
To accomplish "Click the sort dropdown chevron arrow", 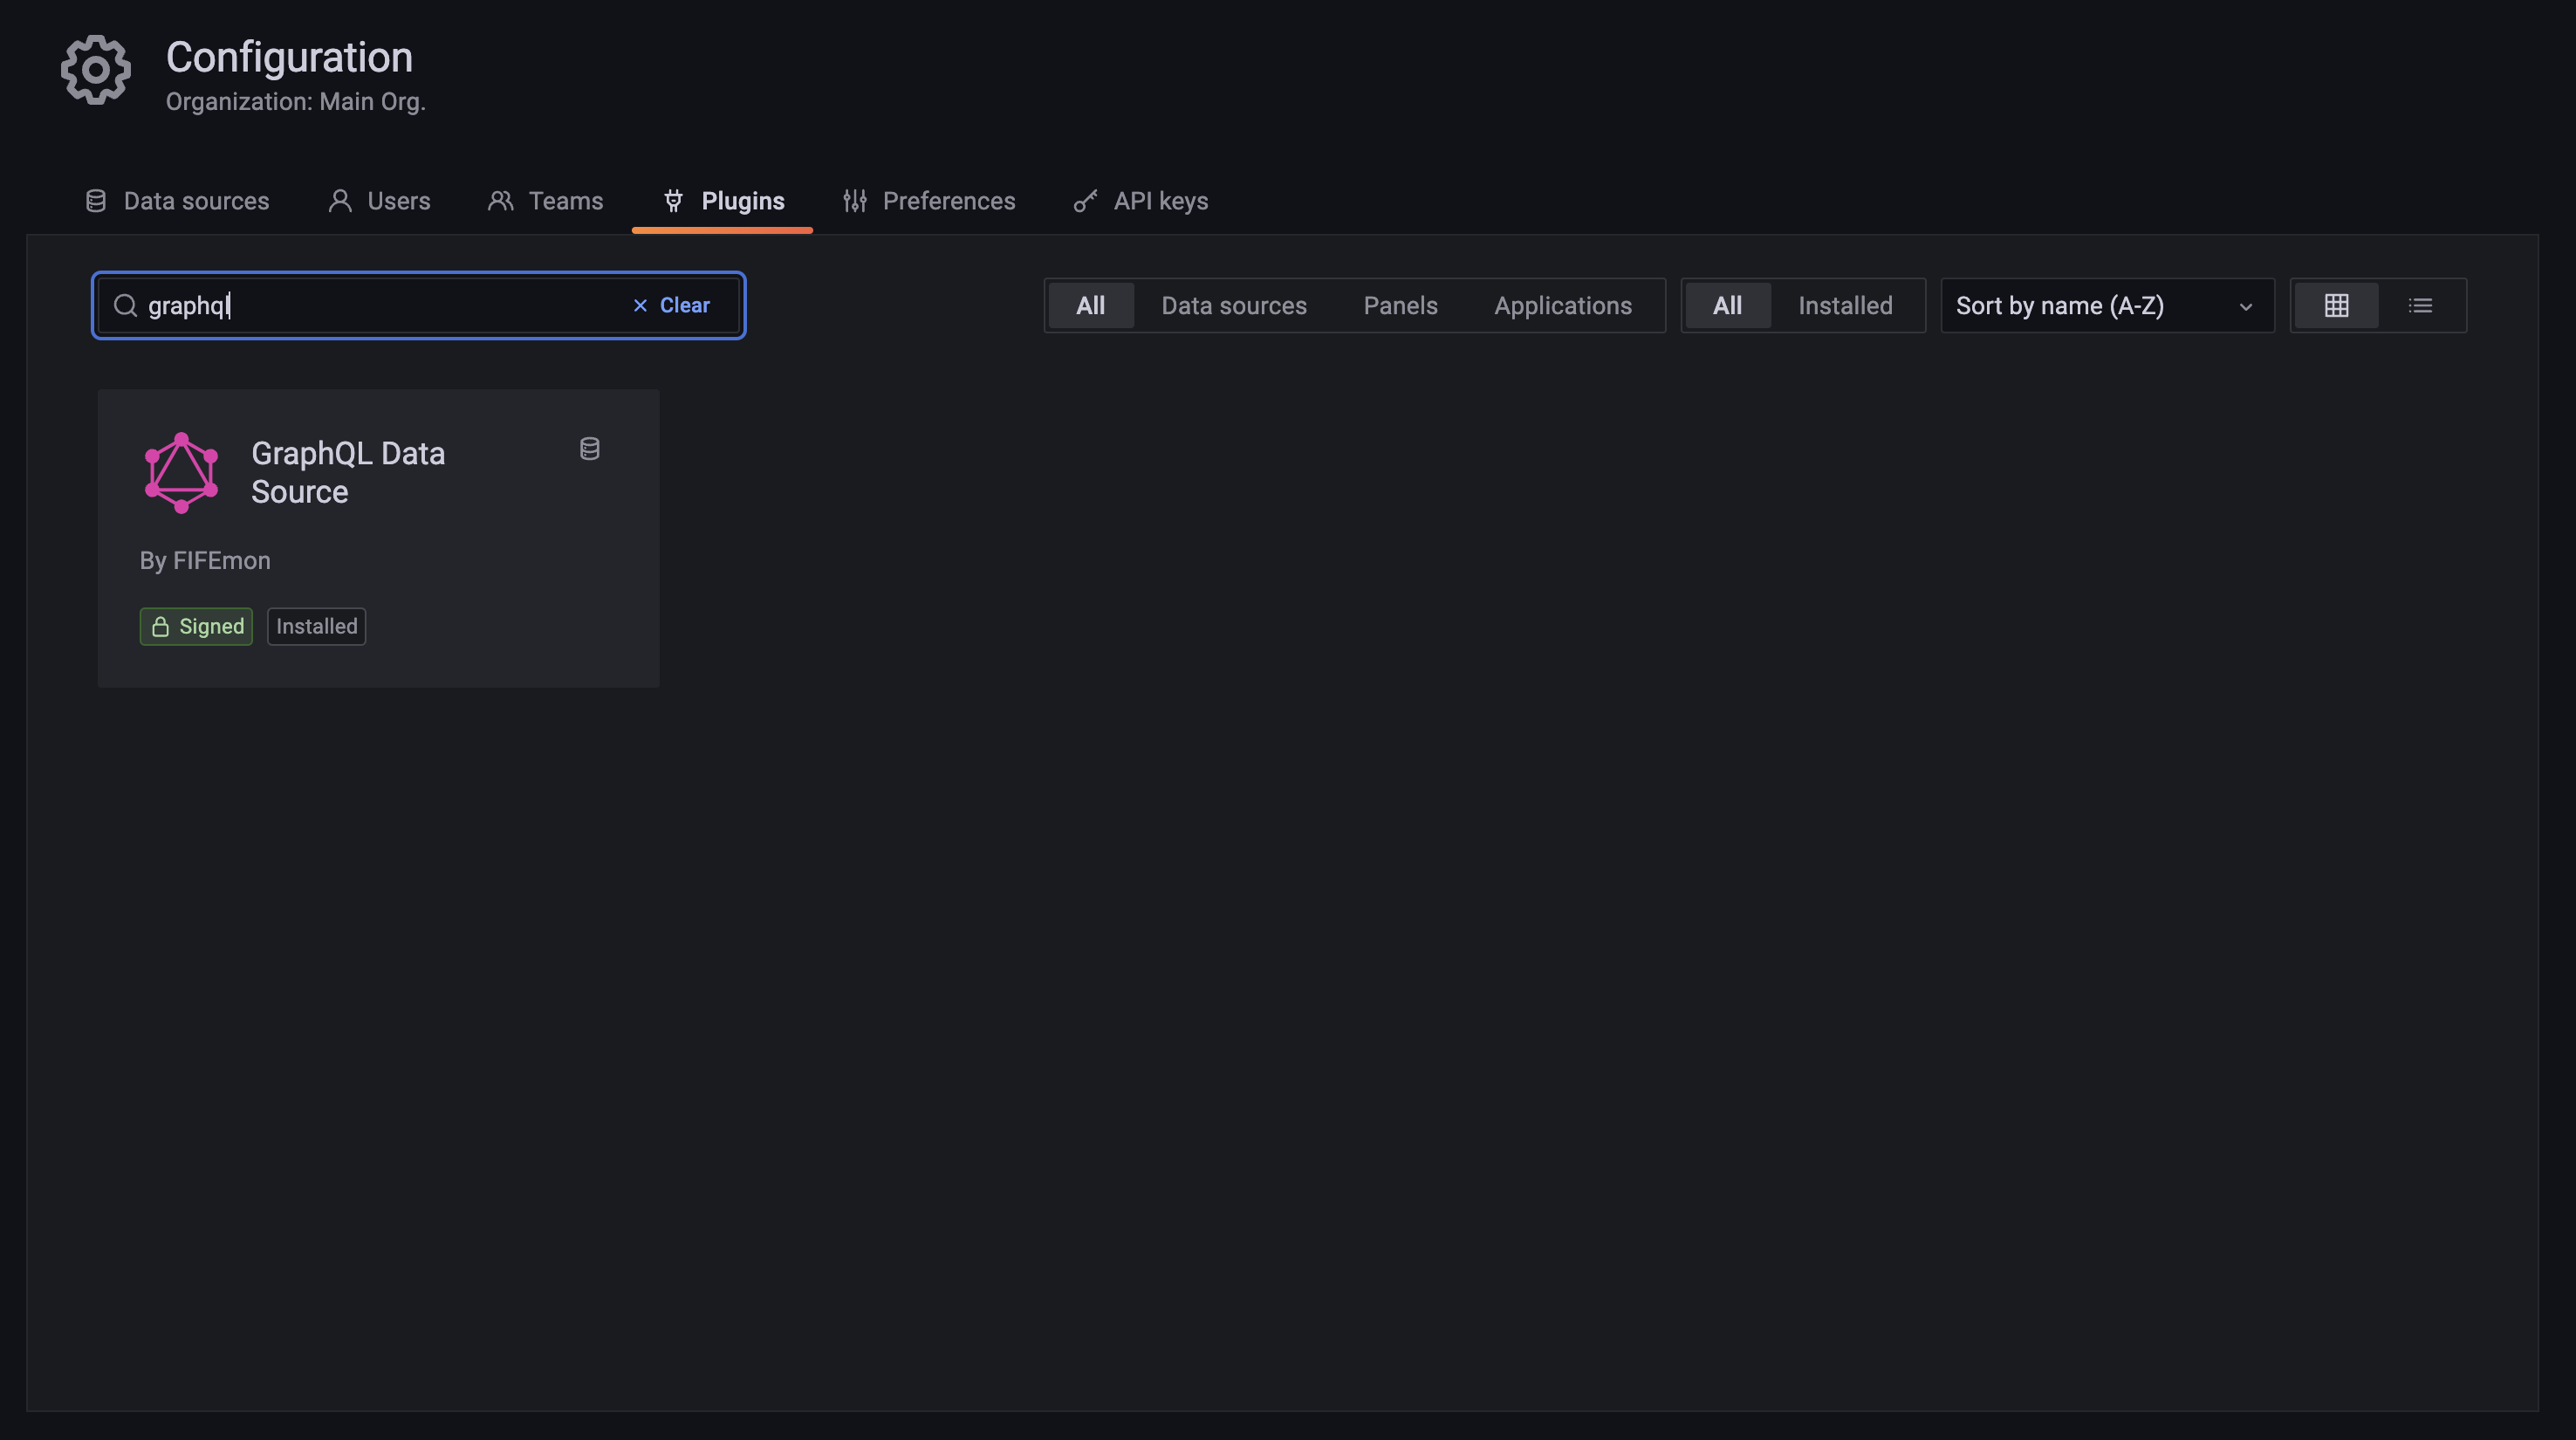I will tap(2245, 307).
